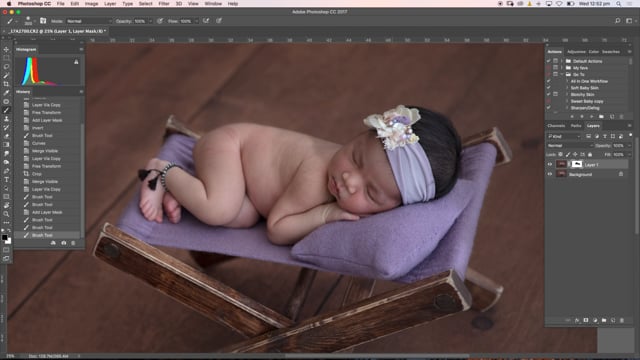Expand the Default Actions set
The width and height of the screenshot is (640, 360).
(562, 61)
